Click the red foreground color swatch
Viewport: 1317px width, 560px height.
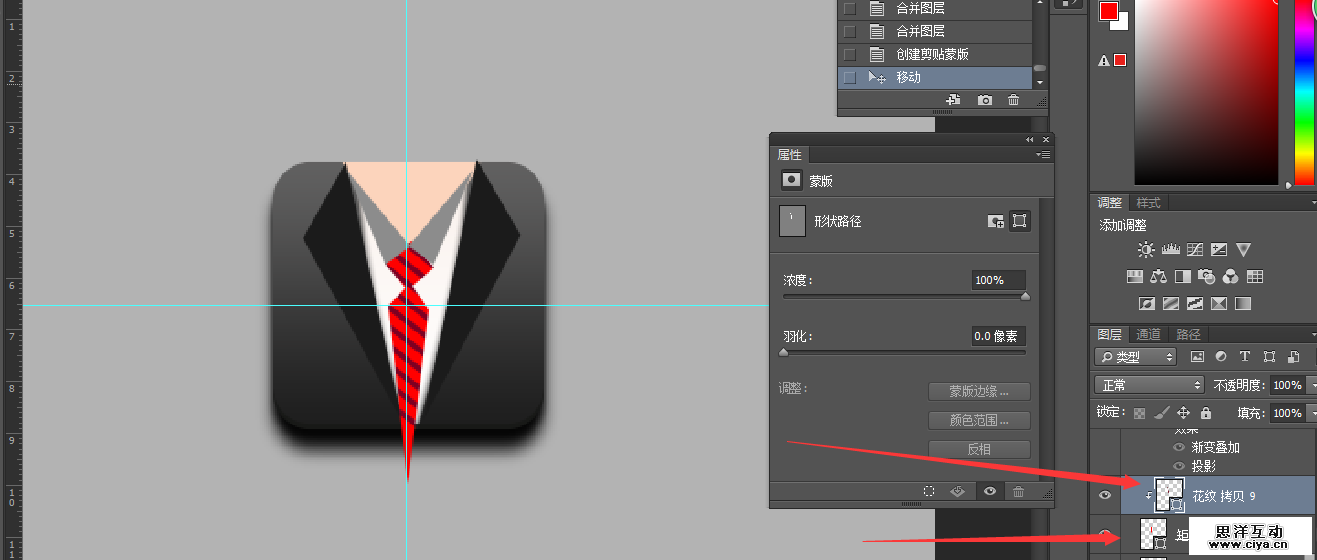tap(1108, 11)
